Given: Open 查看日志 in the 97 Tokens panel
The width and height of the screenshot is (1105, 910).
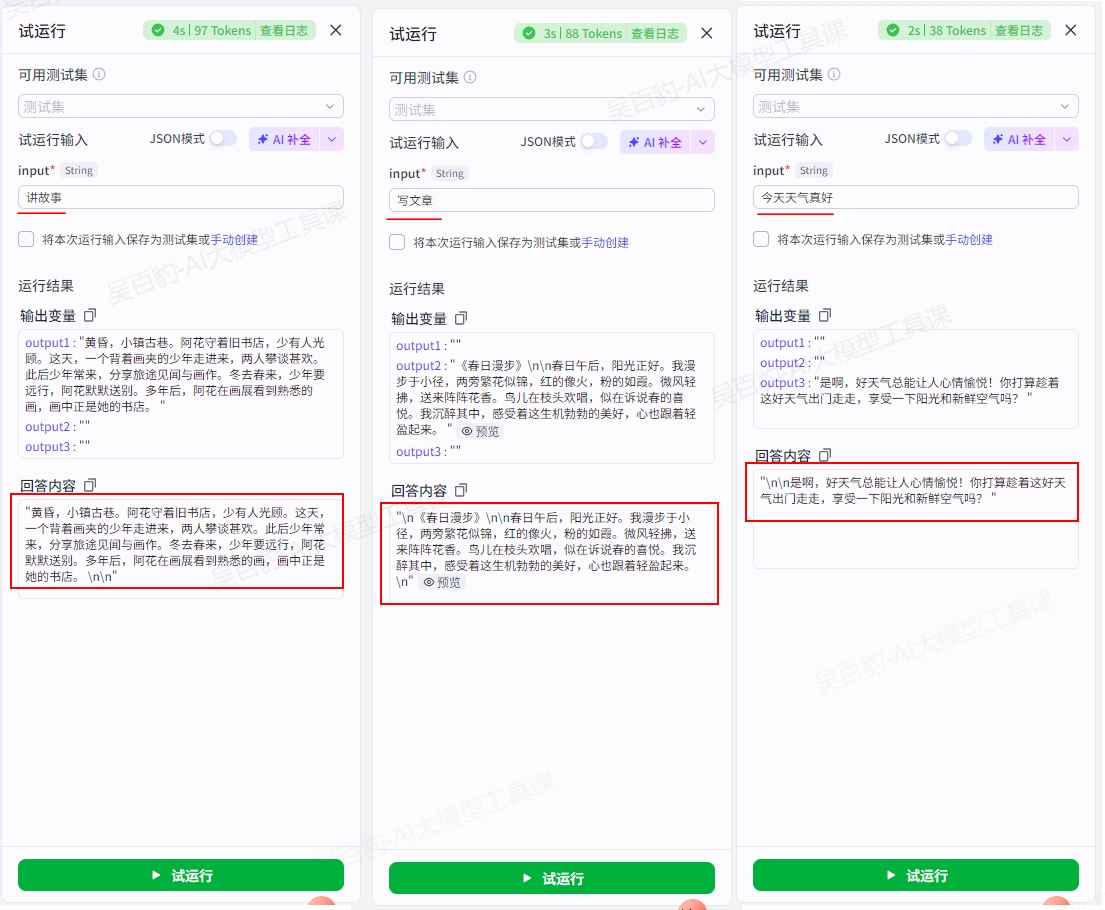Looking at the screenshot, I should (x=286, y=31).
